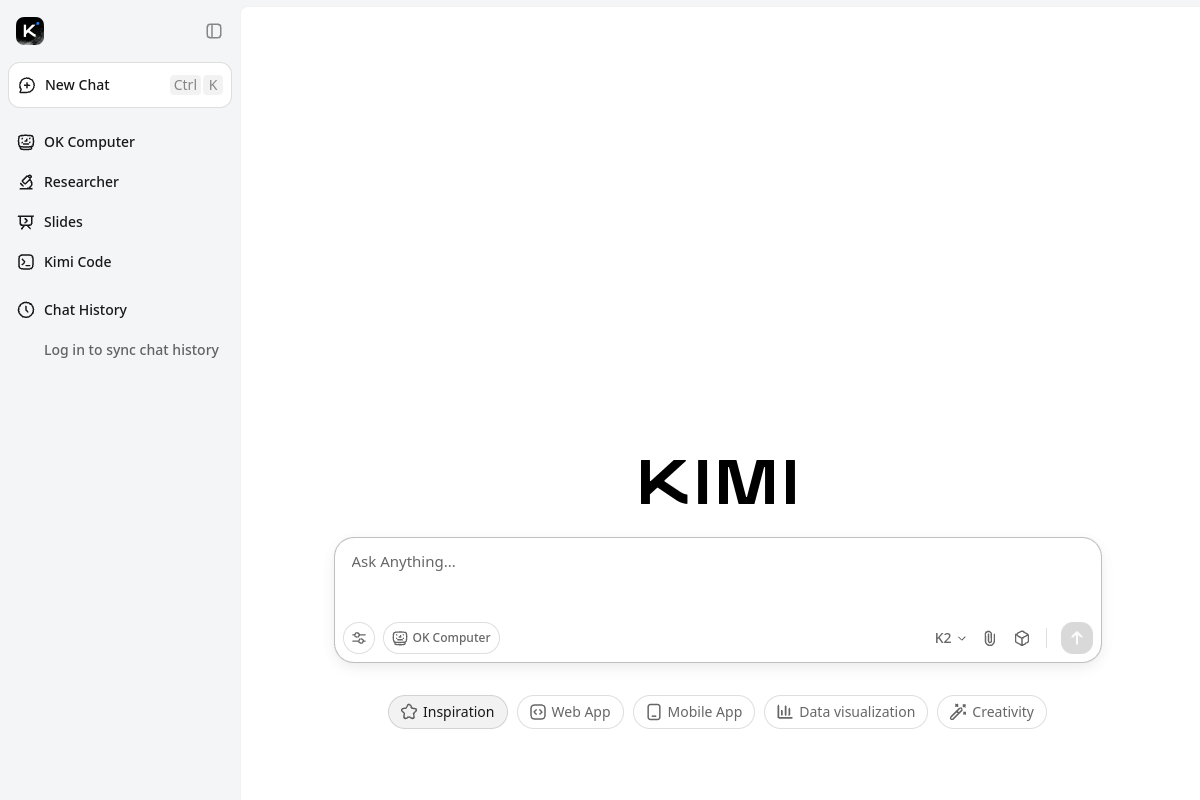Click the paperclip attachment icon
Viewport: 1200px width, 800px height.
click(989, 638)
